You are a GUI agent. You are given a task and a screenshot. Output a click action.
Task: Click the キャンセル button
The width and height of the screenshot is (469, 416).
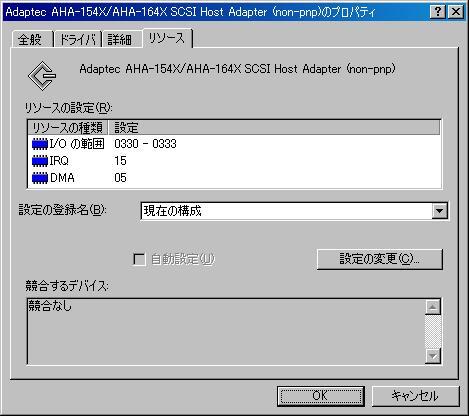pyautogui.click(x=415, y=396)
